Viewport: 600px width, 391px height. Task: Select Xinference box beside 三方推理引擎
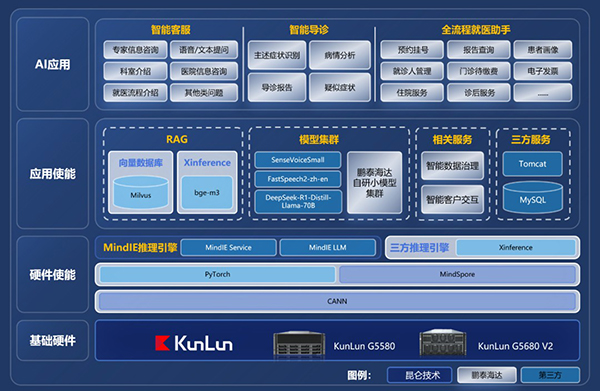coord(516,248)
